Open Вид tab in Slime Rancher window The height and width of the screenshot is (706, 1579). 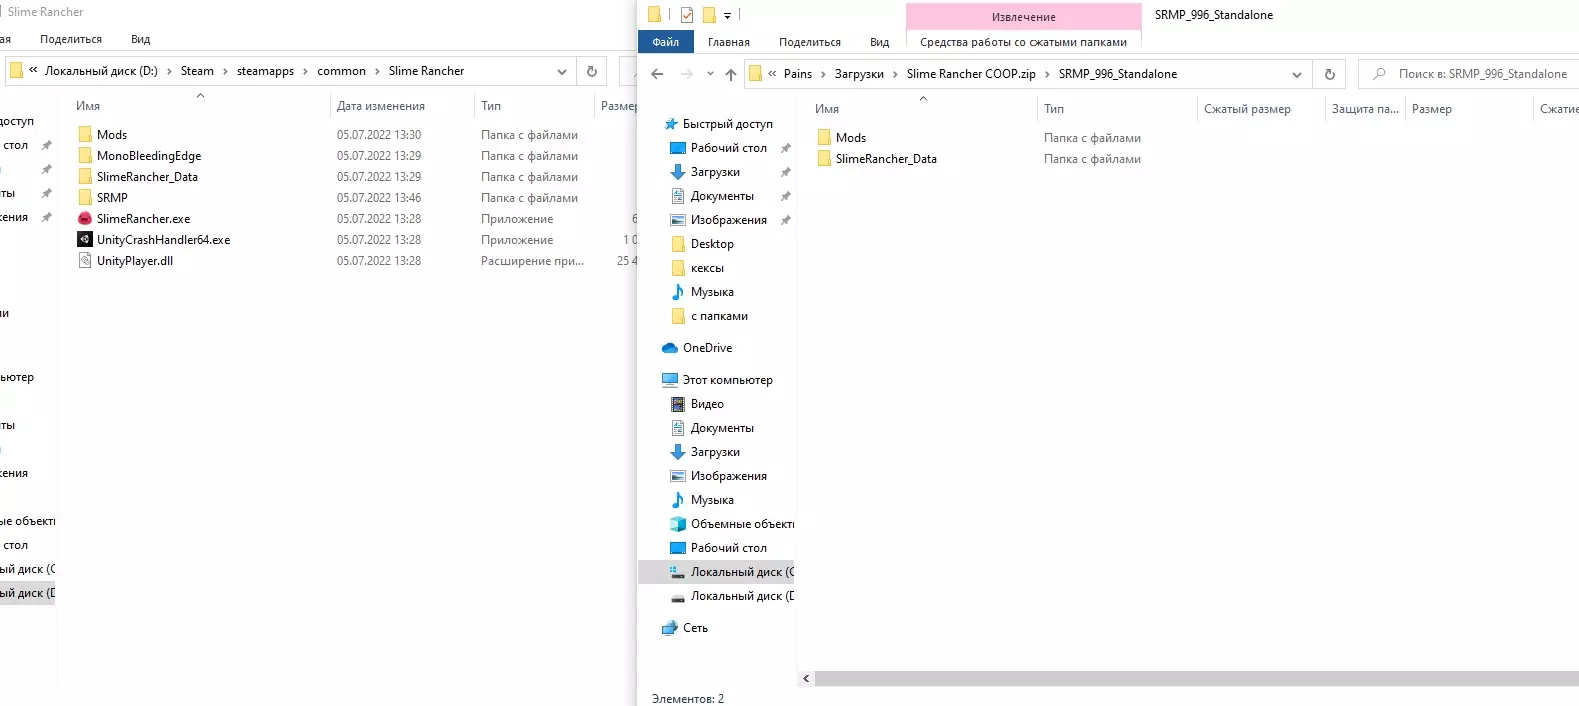pyautogui.click(x=141, y=39)
